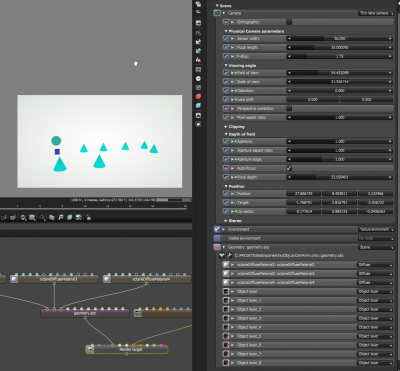Screen dimensions: 400x371
Task: Click the Camera node icon in the Scene tree
Action: [x=217, y=13]
